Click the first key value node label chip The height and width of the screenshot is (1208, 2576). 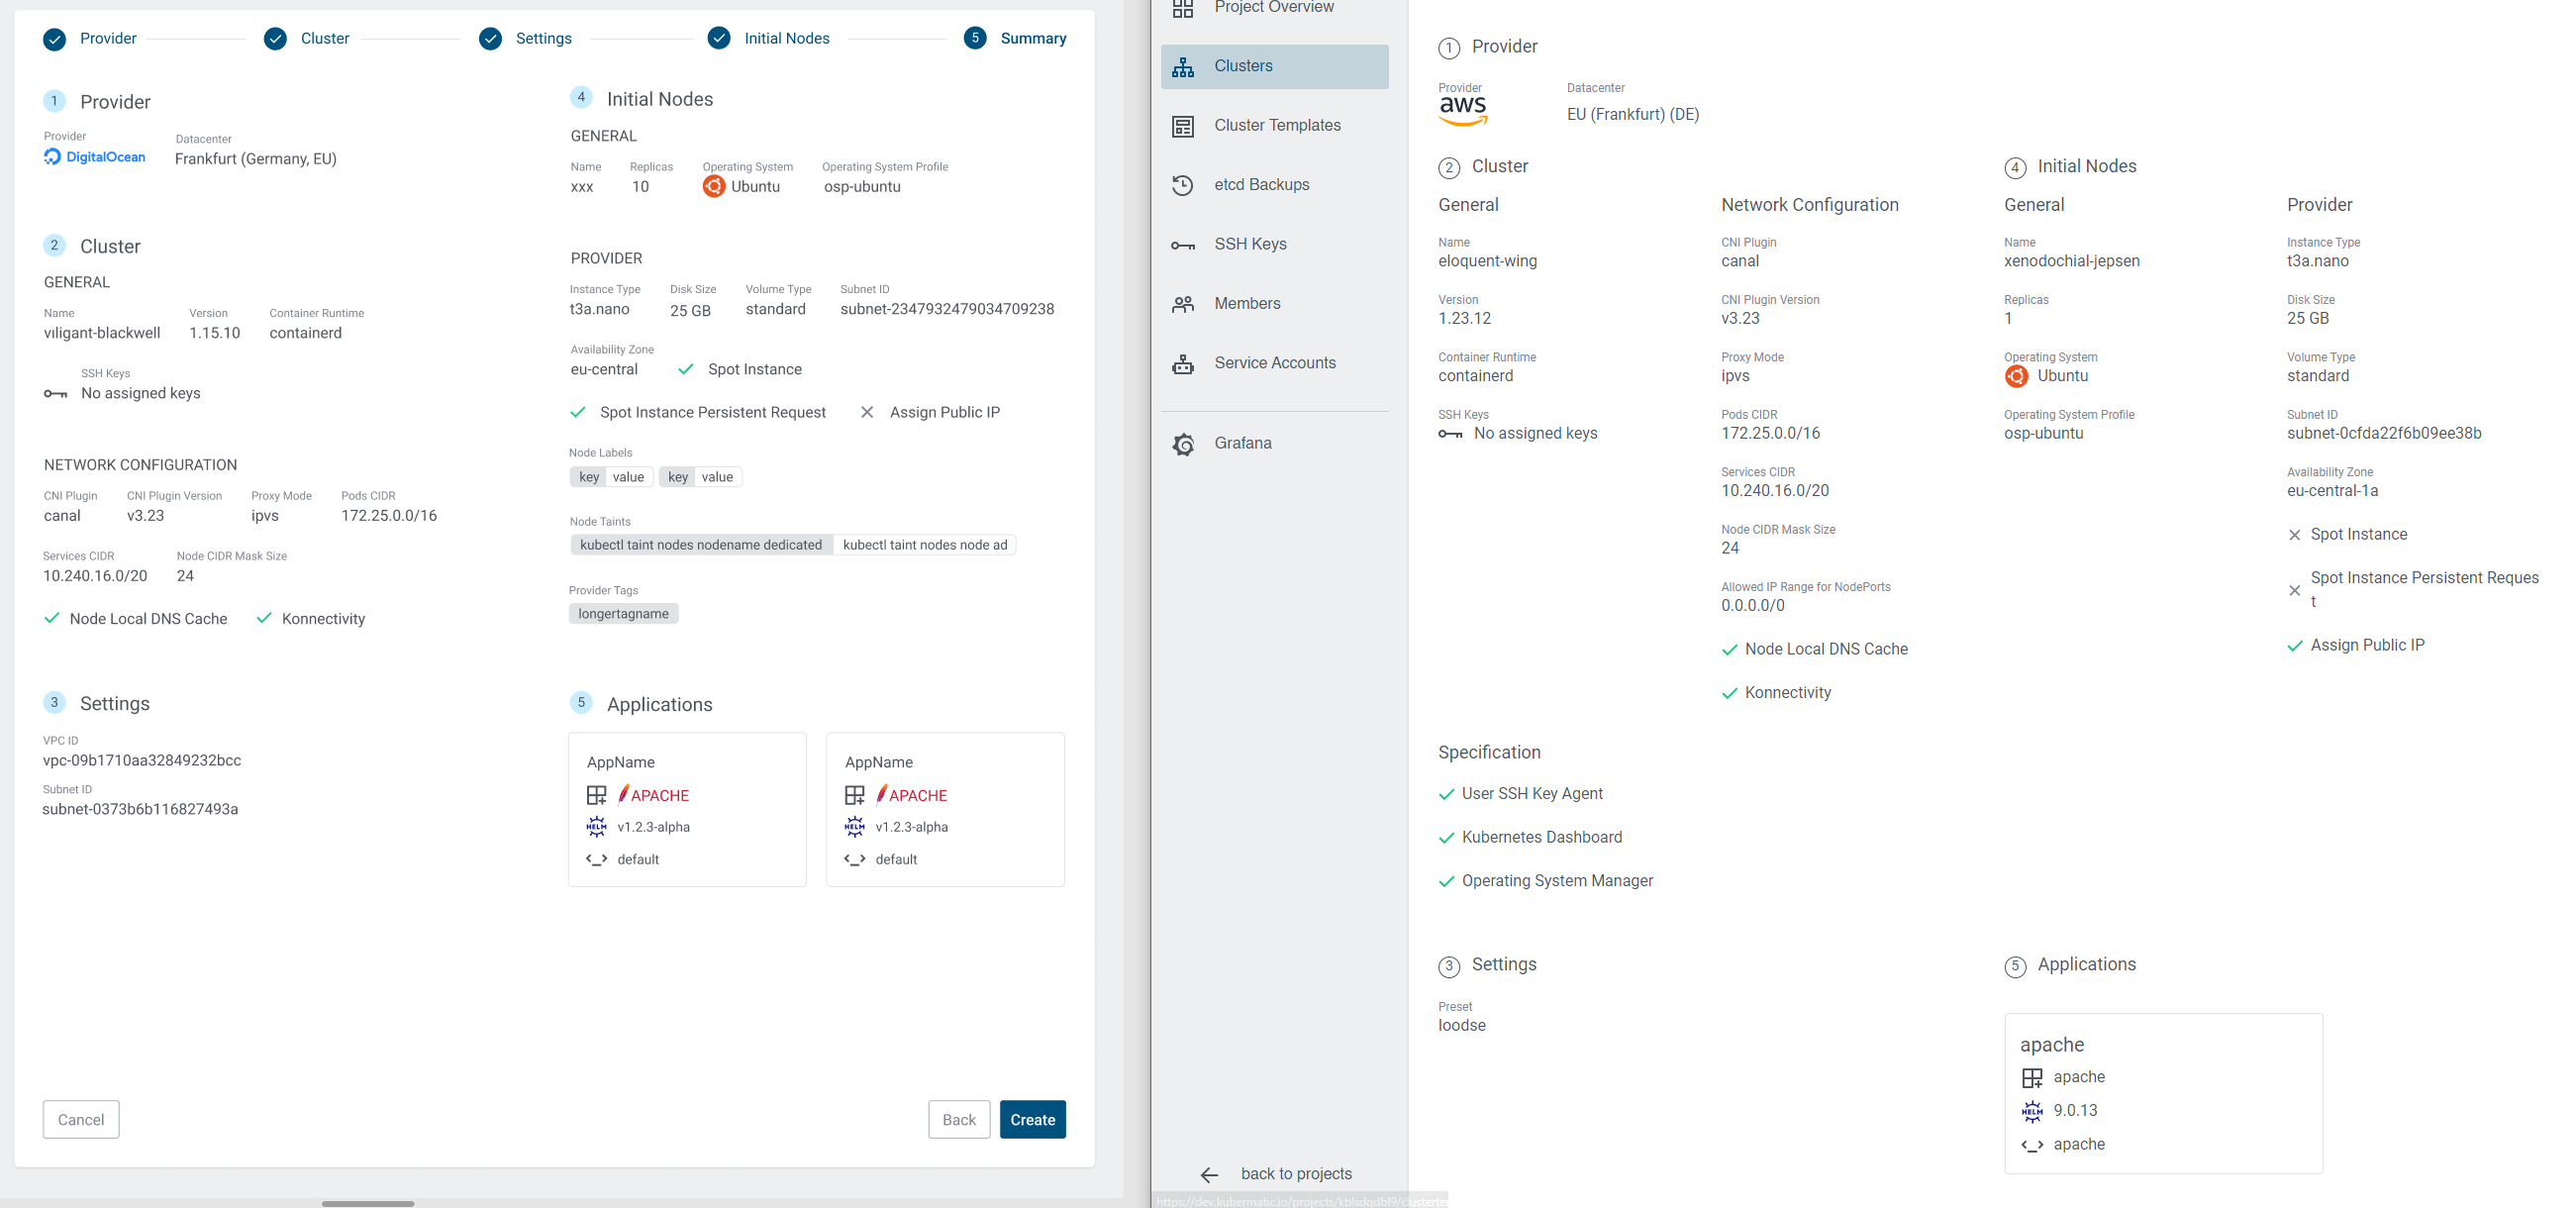(x=611, y=477)
